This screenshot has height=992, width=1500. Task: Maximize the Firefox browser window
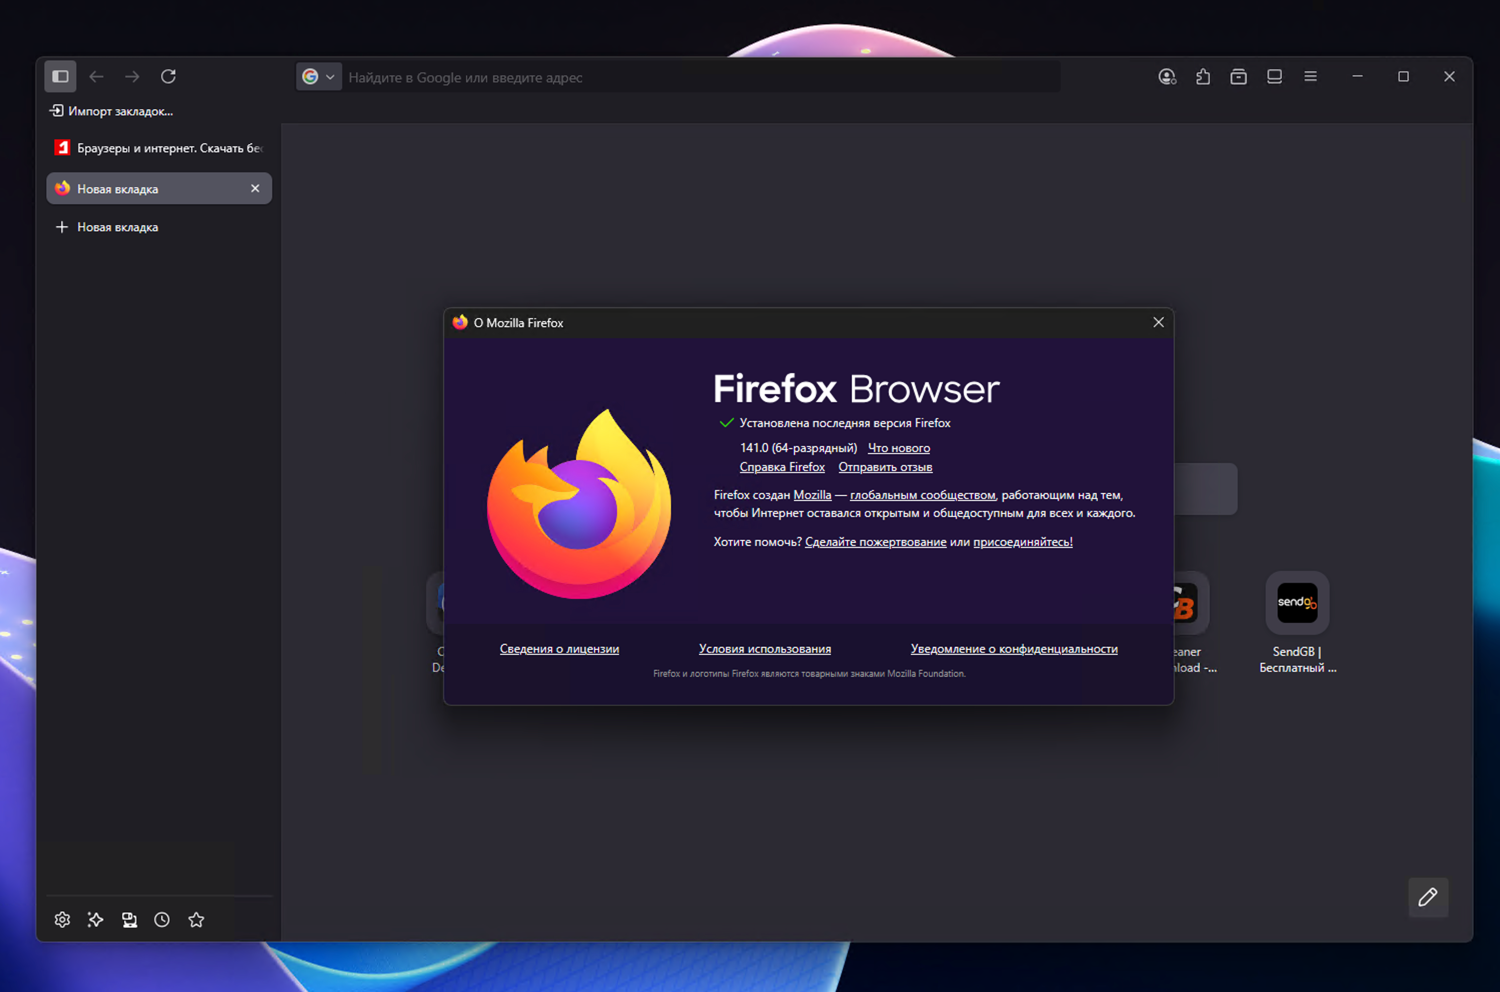tap(1403, 76)
